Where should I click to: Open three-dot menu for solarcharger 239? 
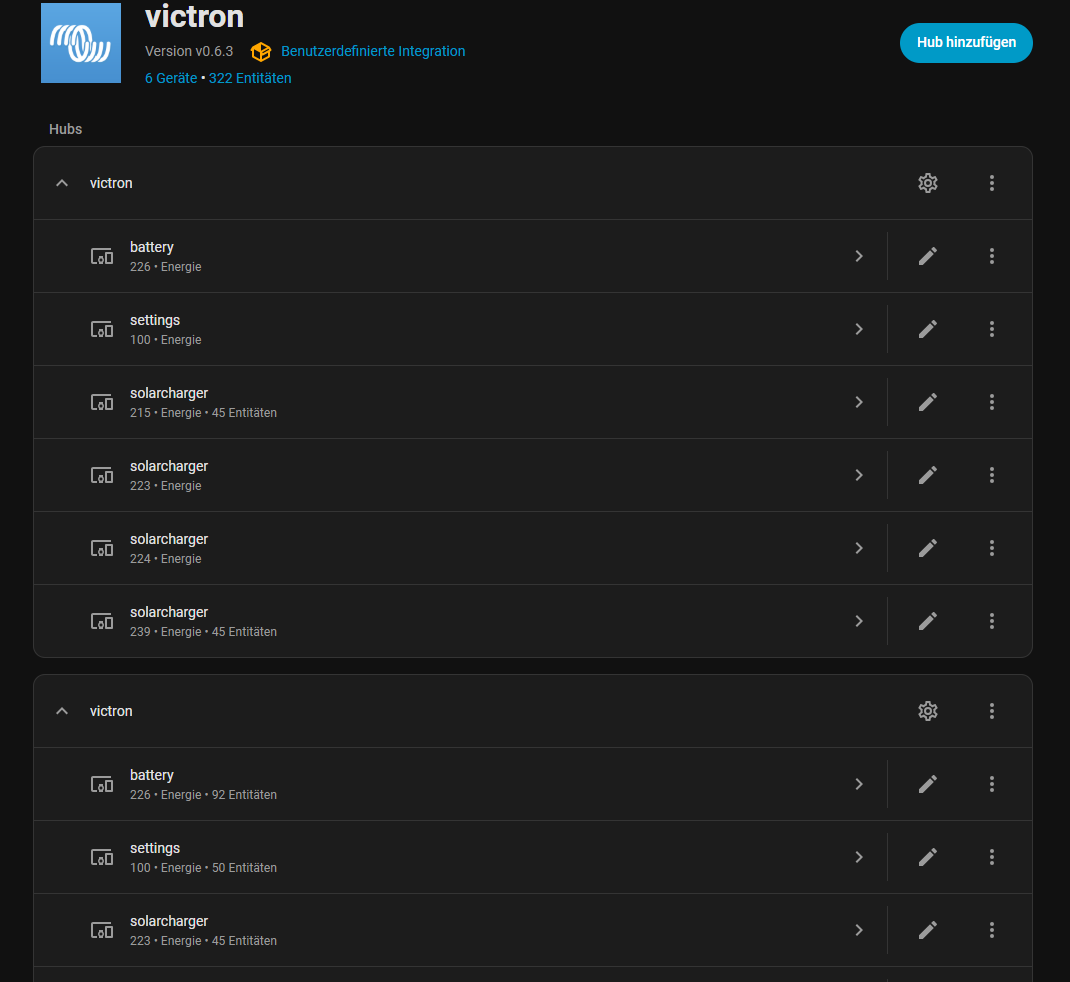(991, 621)
